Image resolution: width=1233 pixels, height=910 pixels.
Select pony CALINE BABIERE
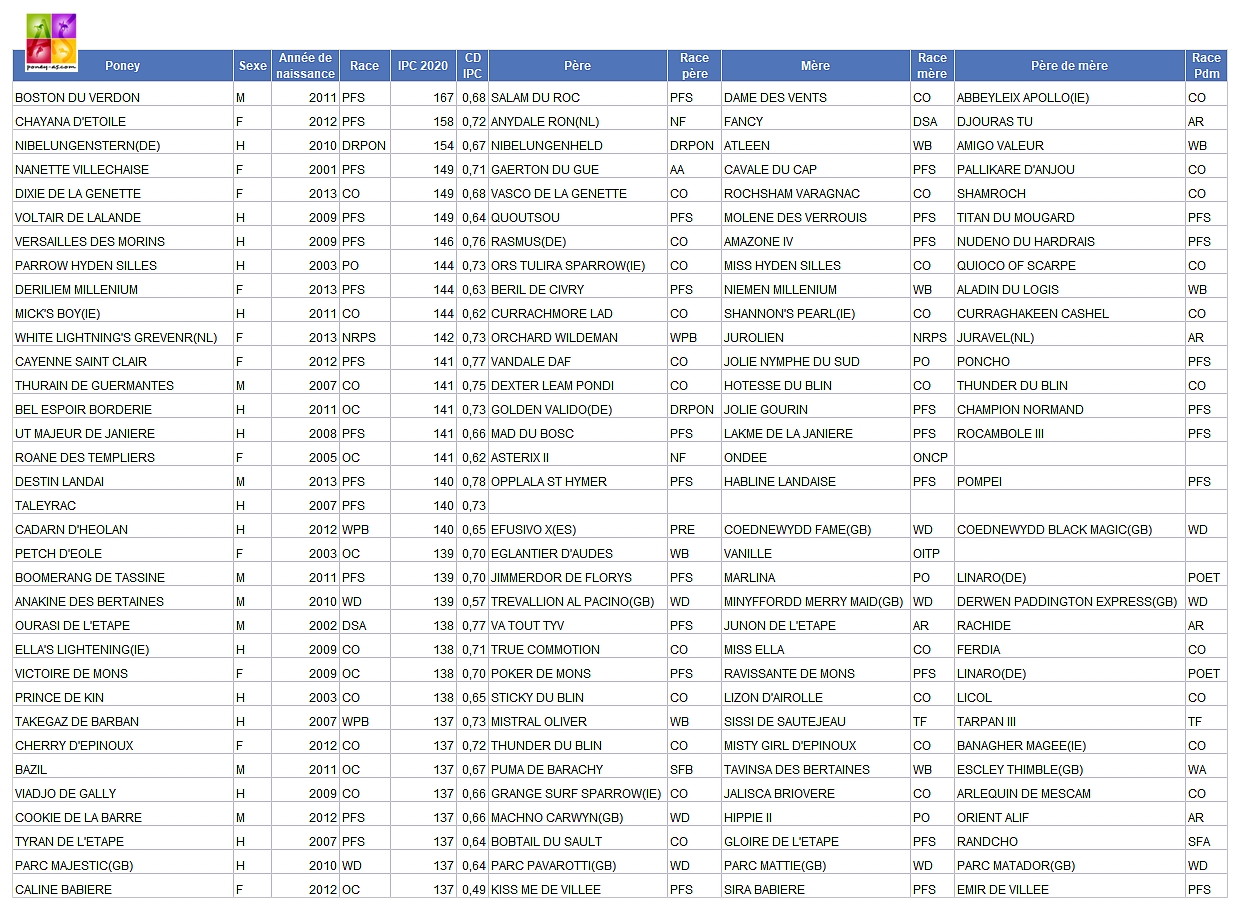click(63, 890)
